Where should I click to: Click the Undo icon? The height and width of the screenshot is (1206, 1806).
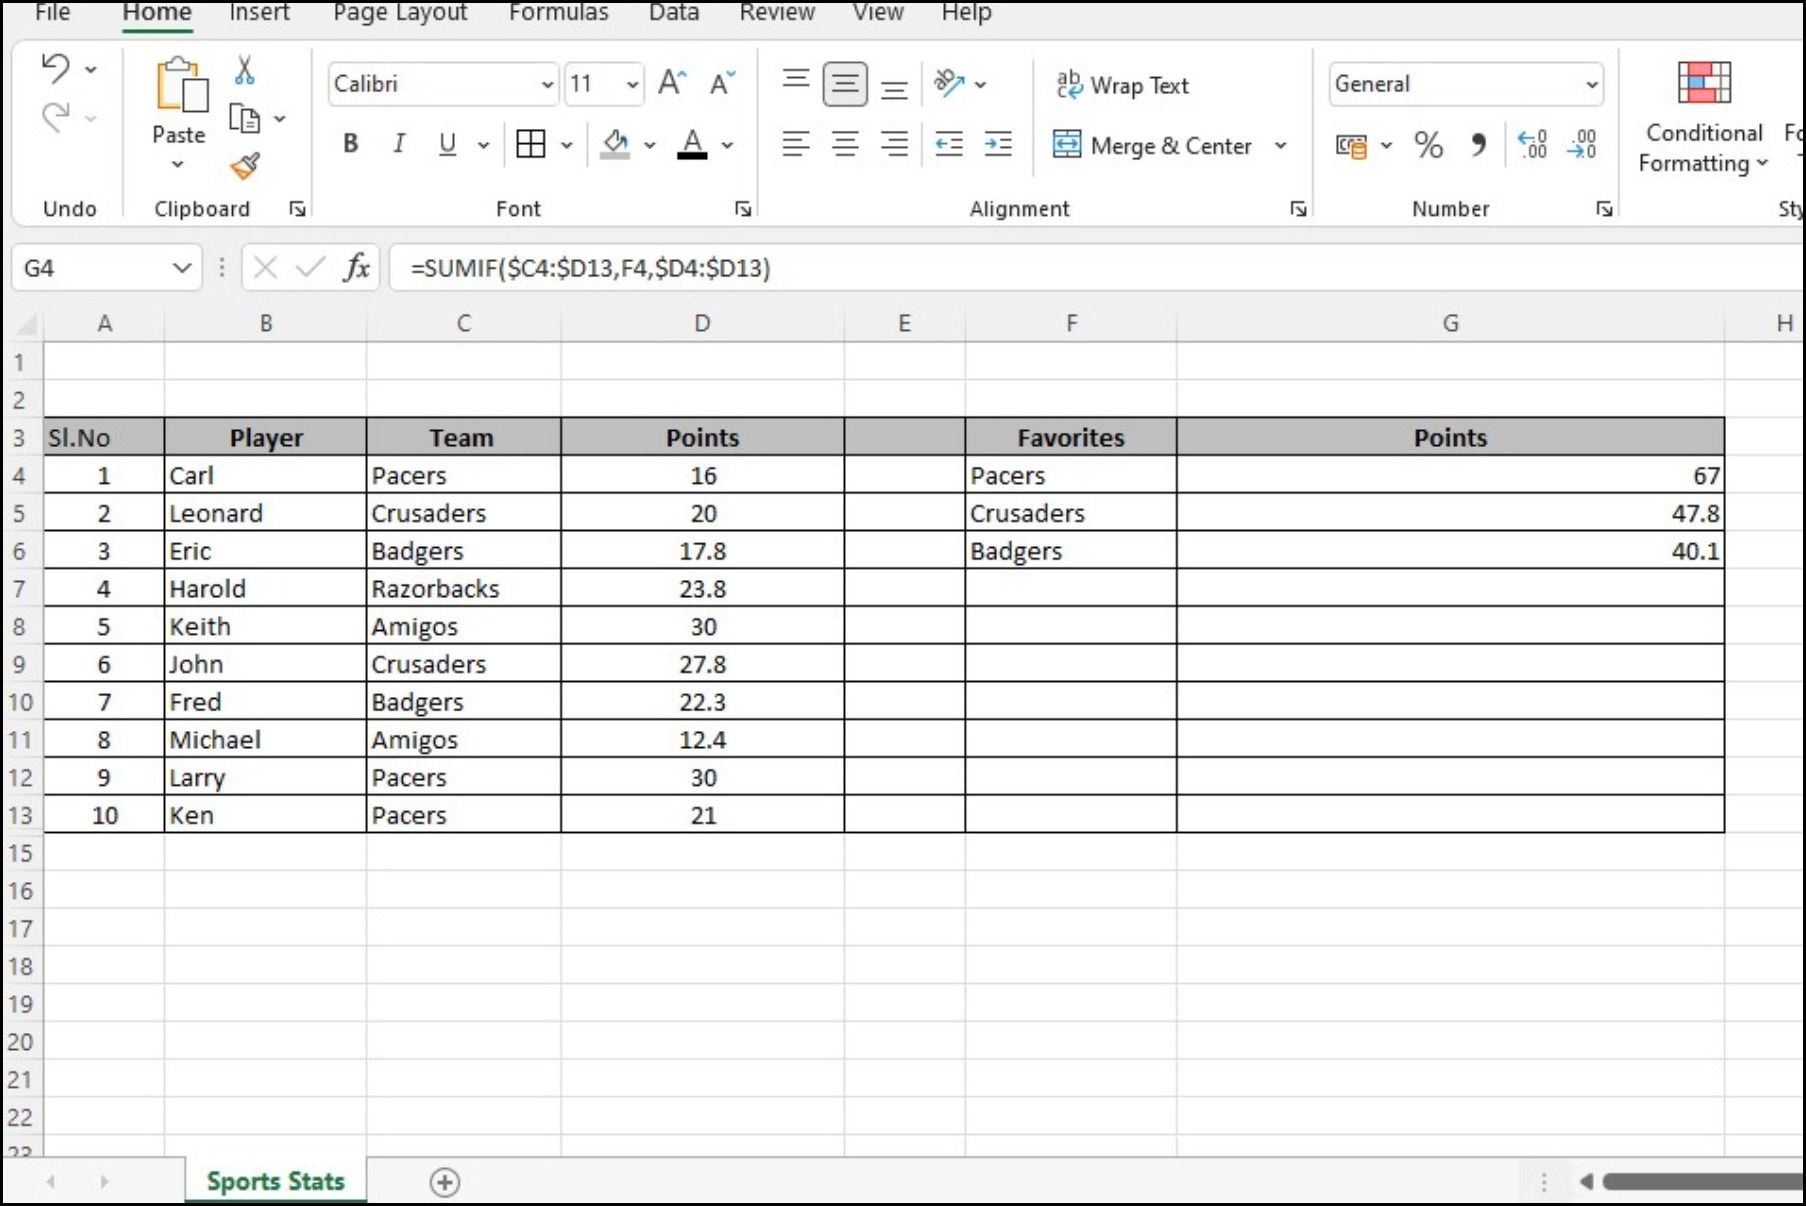[57, 67]
